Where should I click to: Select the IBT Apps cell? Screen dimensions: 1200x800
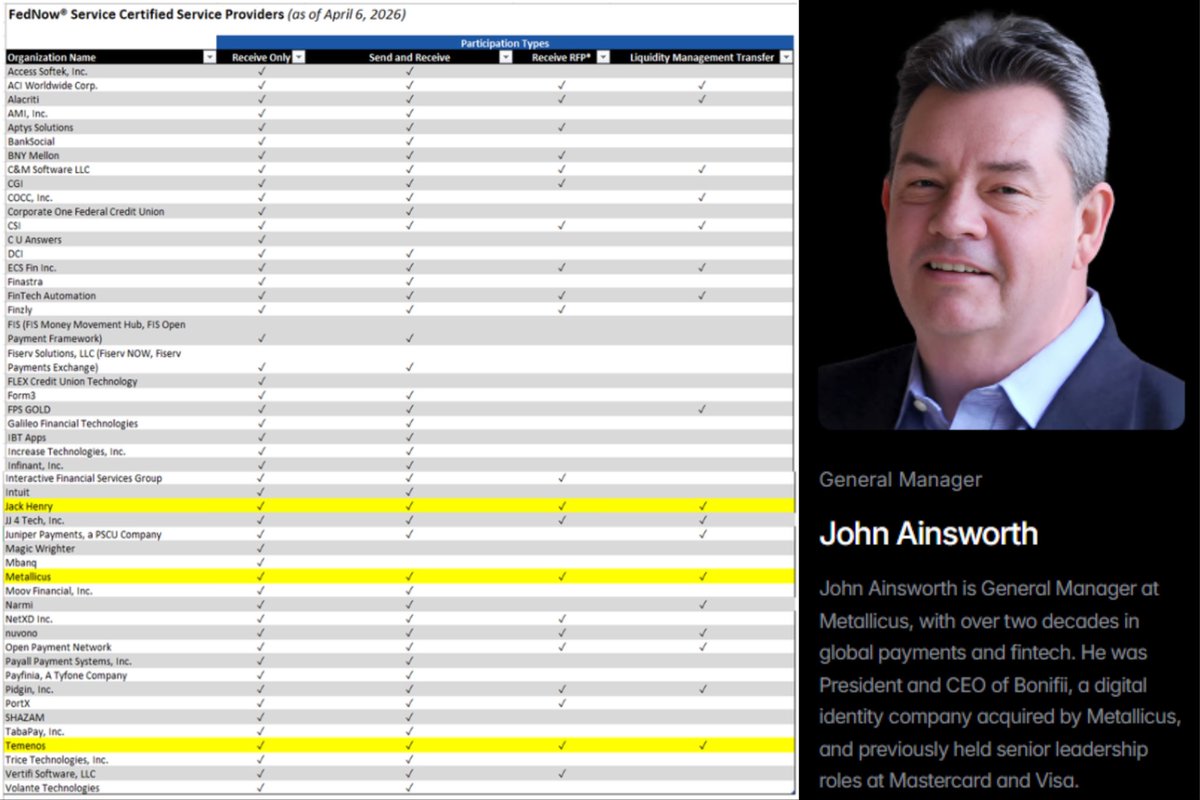pos(111,437)
